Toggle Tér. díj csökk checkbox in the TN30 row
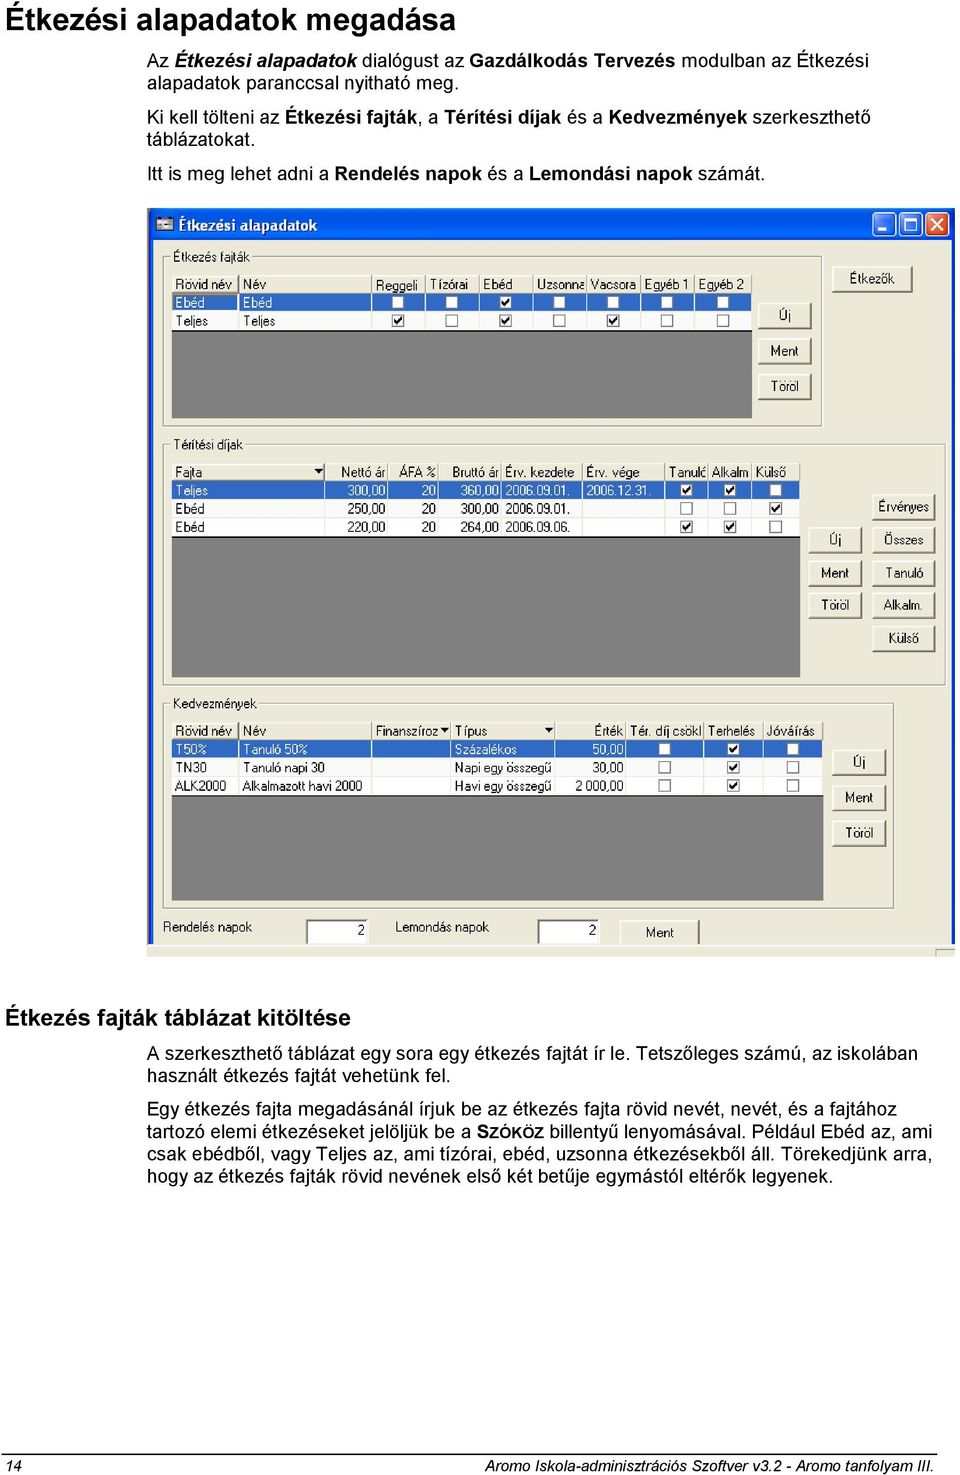Image resolution: width=960 pixels, height=1475 pixels. [664, 767]
